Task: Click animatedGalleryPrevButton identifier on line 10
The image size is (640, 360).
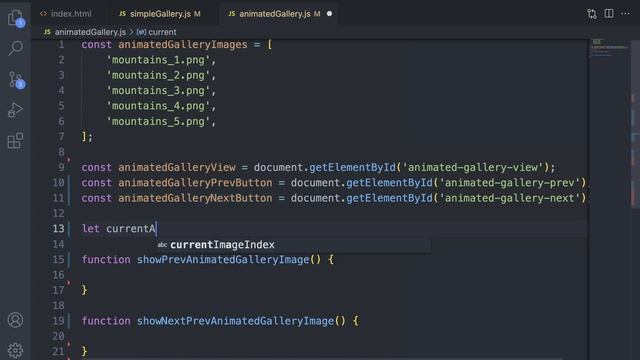Action: click(x=195, y=183)
